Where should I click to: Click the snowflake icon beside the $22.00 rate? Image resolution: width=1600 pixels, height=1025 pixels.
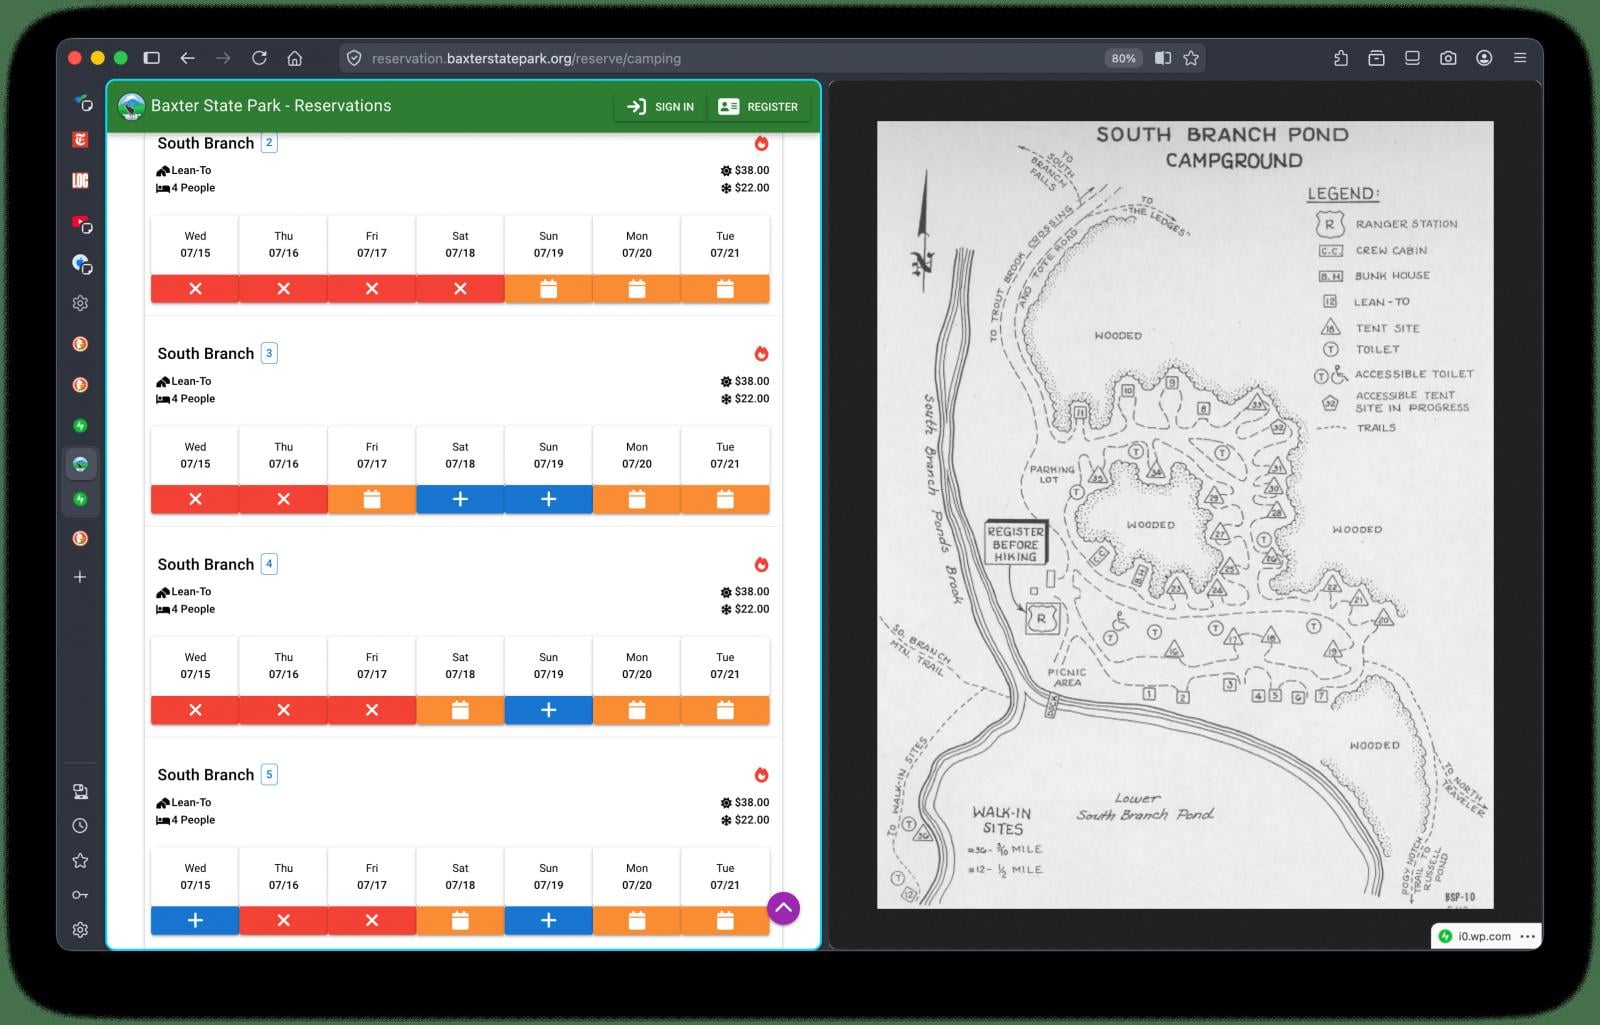click(725, 188)
